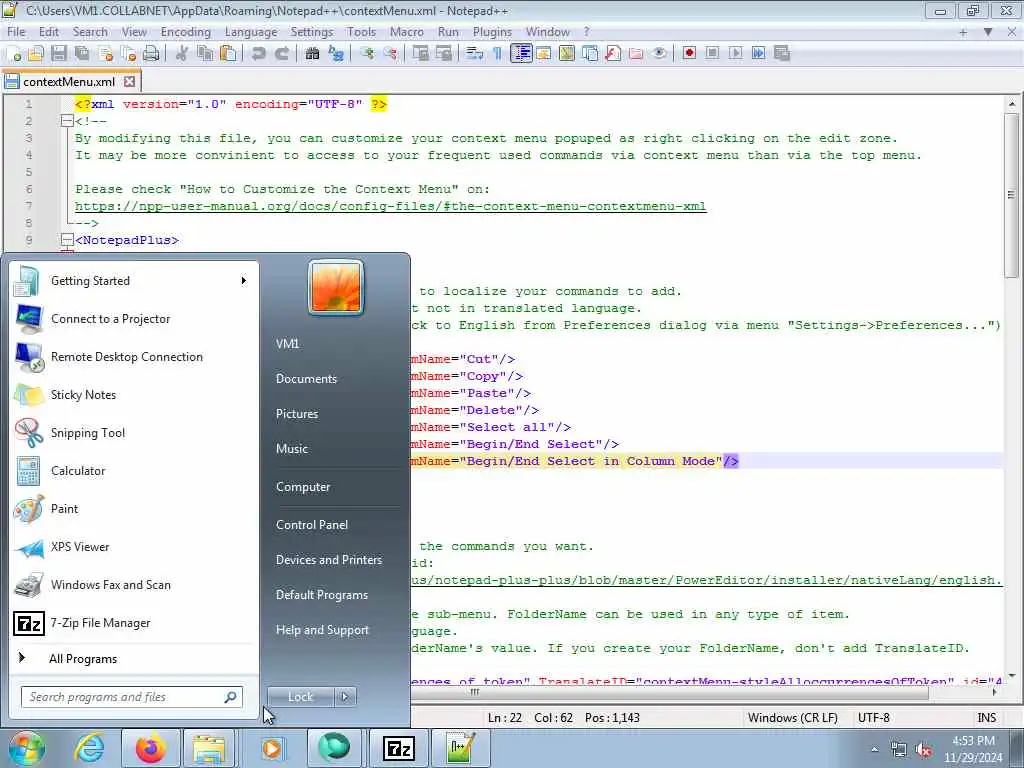This screenshot has height=768, width=1024.
Task: Open Control Panel from Start menu
Action: tap(312, 525)
